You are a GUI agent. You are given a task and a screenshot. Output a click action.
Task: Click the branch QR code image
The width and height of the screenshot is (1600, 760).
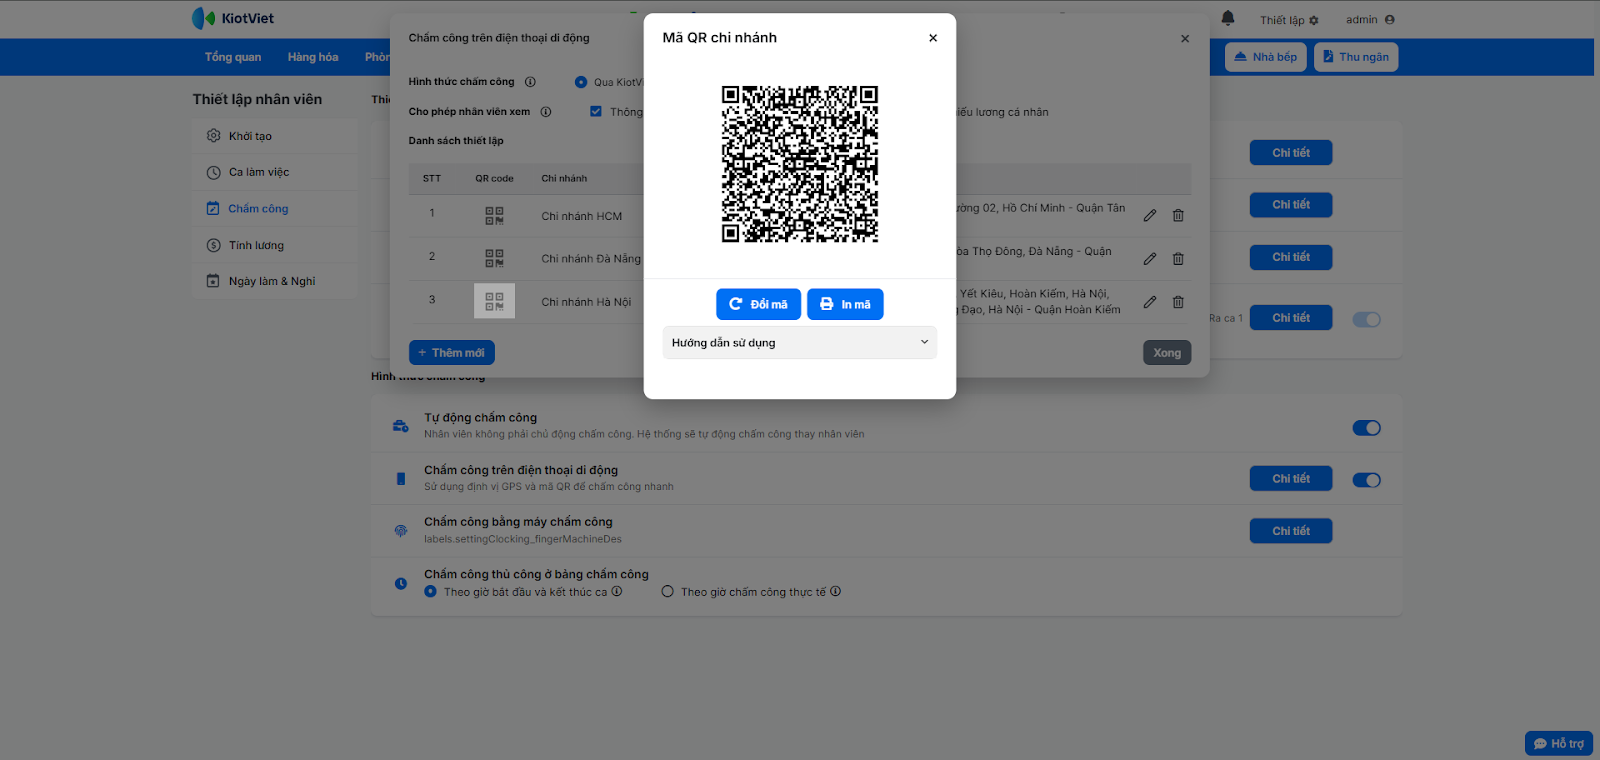(x=800, y=164)
